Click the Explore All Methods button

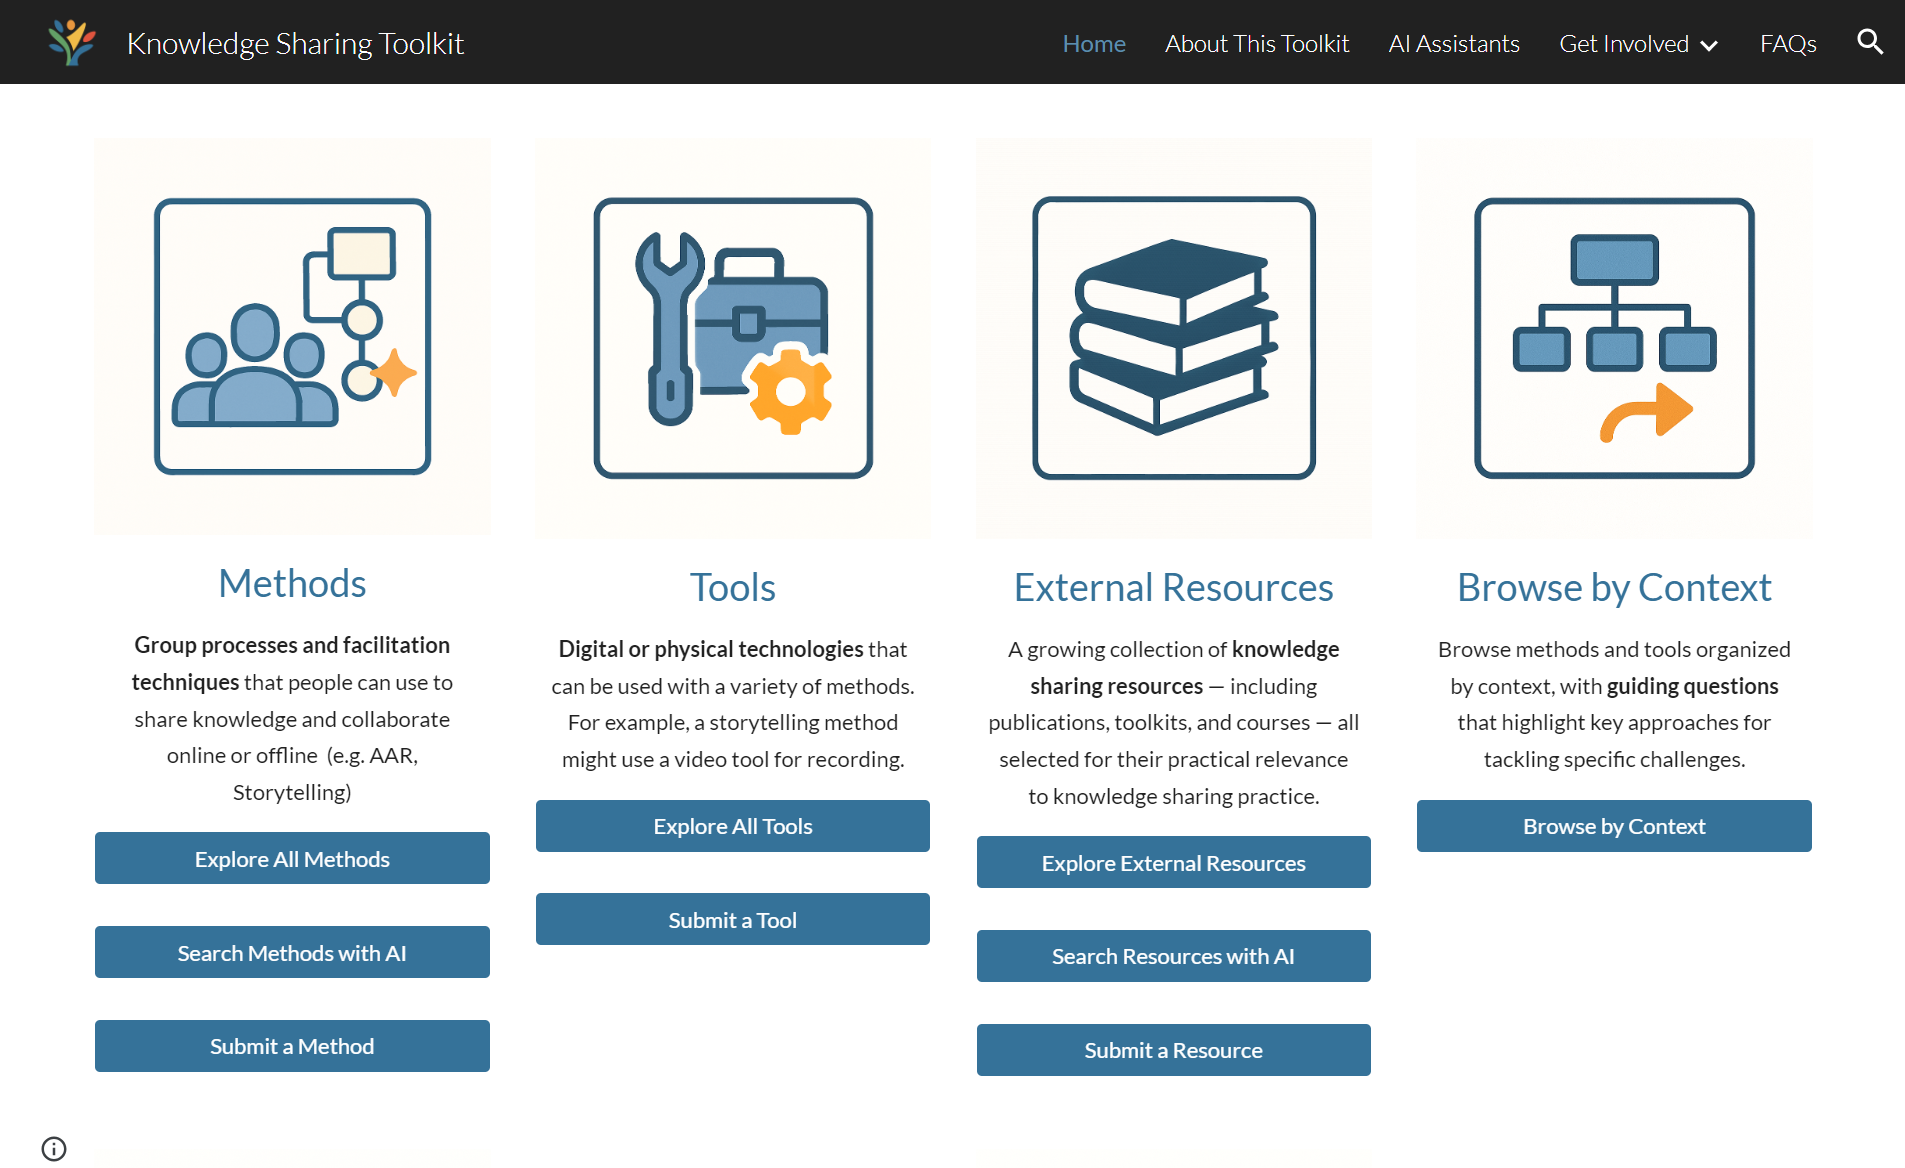(292, 858)
